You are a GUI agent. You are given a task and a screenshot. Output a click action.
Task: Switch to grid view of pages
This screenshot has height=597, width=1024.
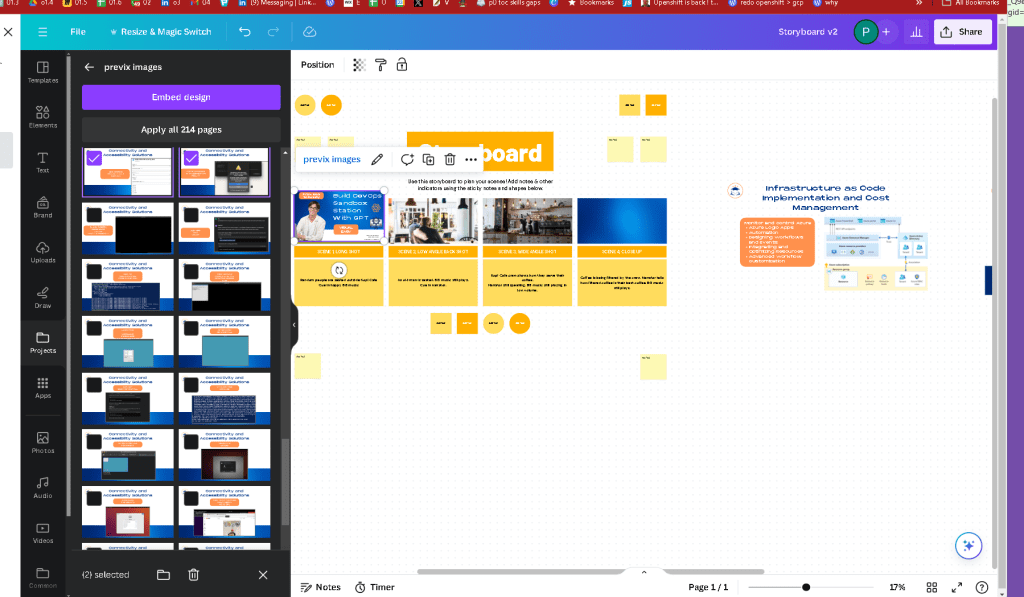tap(932, 587)
